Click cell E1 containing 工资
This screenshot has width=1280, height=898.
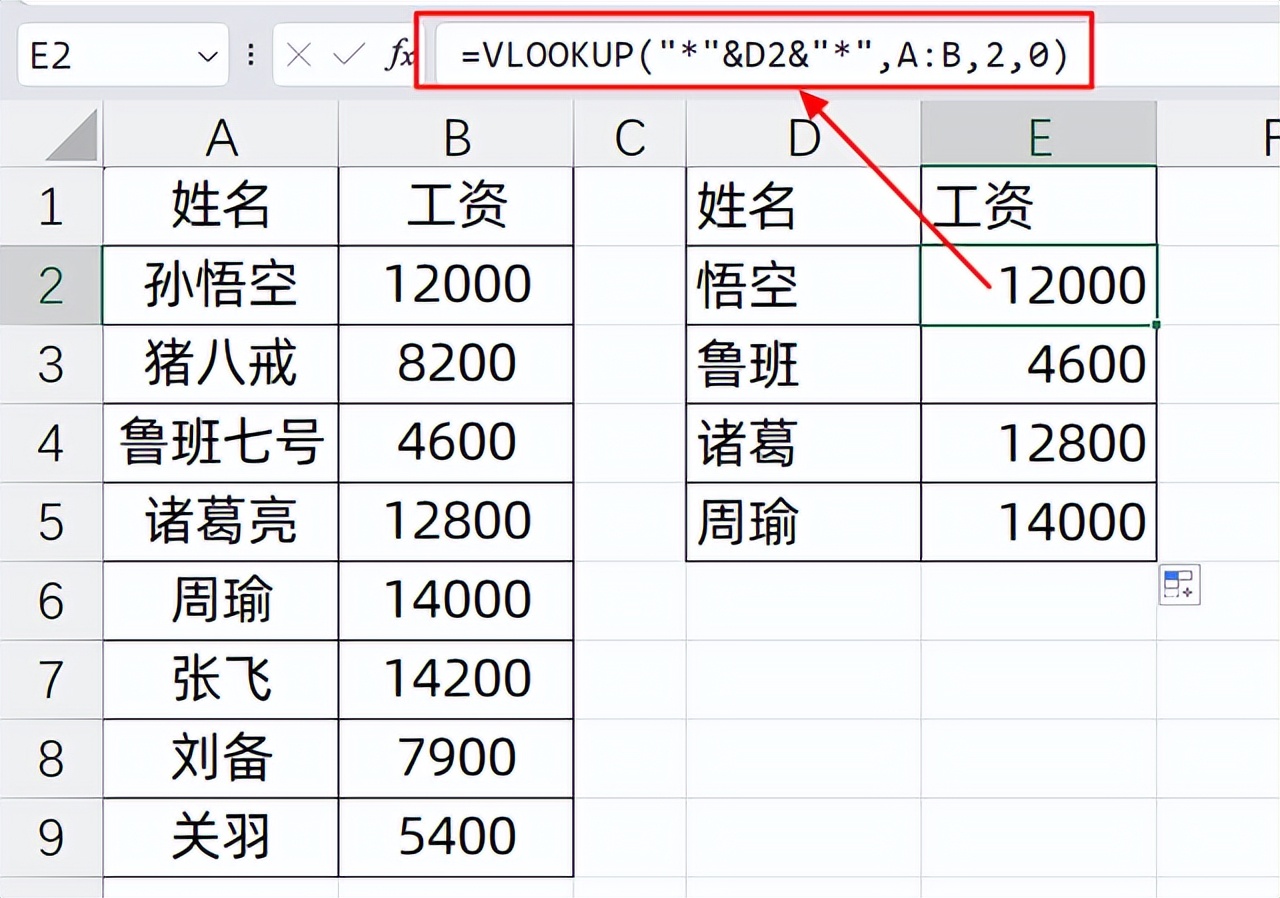click(x=1039, y=206)
